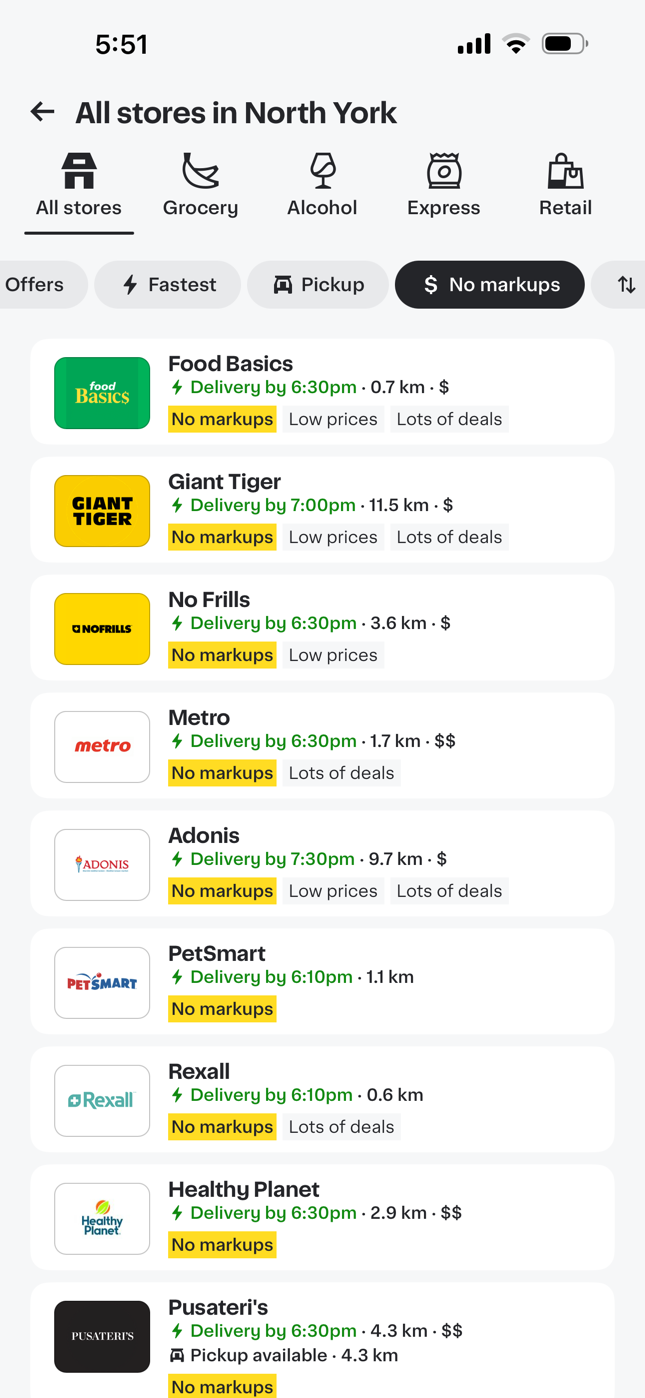Tap the Express snack bag icon
Screen dimensions: 645x1398
[x=443, y=172]
